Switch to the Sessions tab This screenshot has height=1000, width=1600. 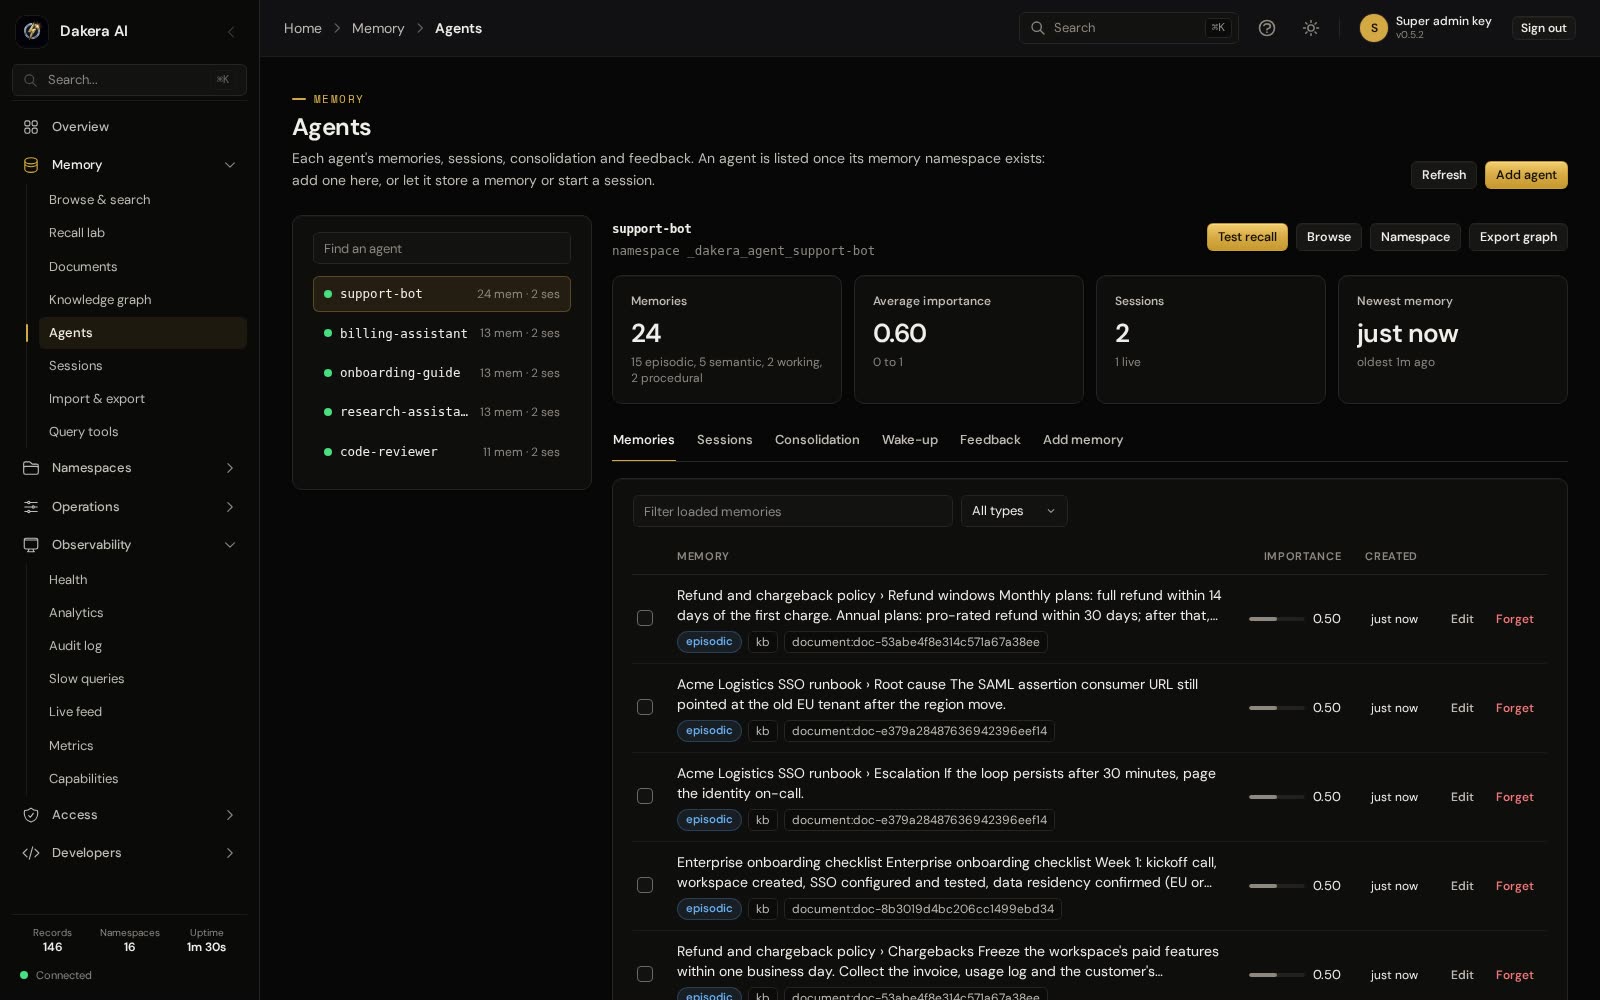pyautogui.click(x=724, y=440)
